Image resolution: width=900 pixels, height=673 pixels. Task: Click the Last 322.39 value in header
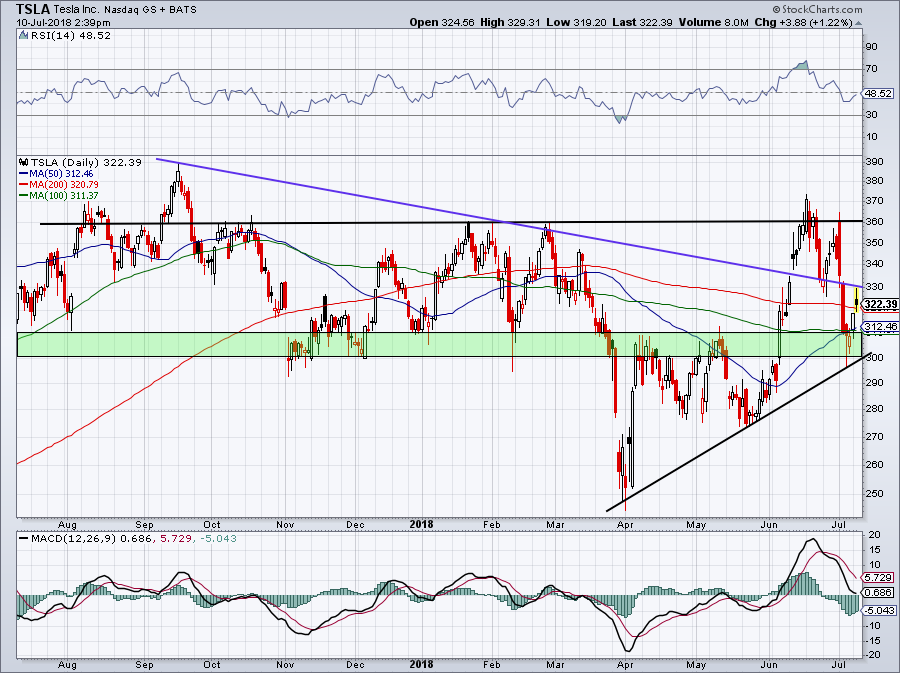(643, 22)
